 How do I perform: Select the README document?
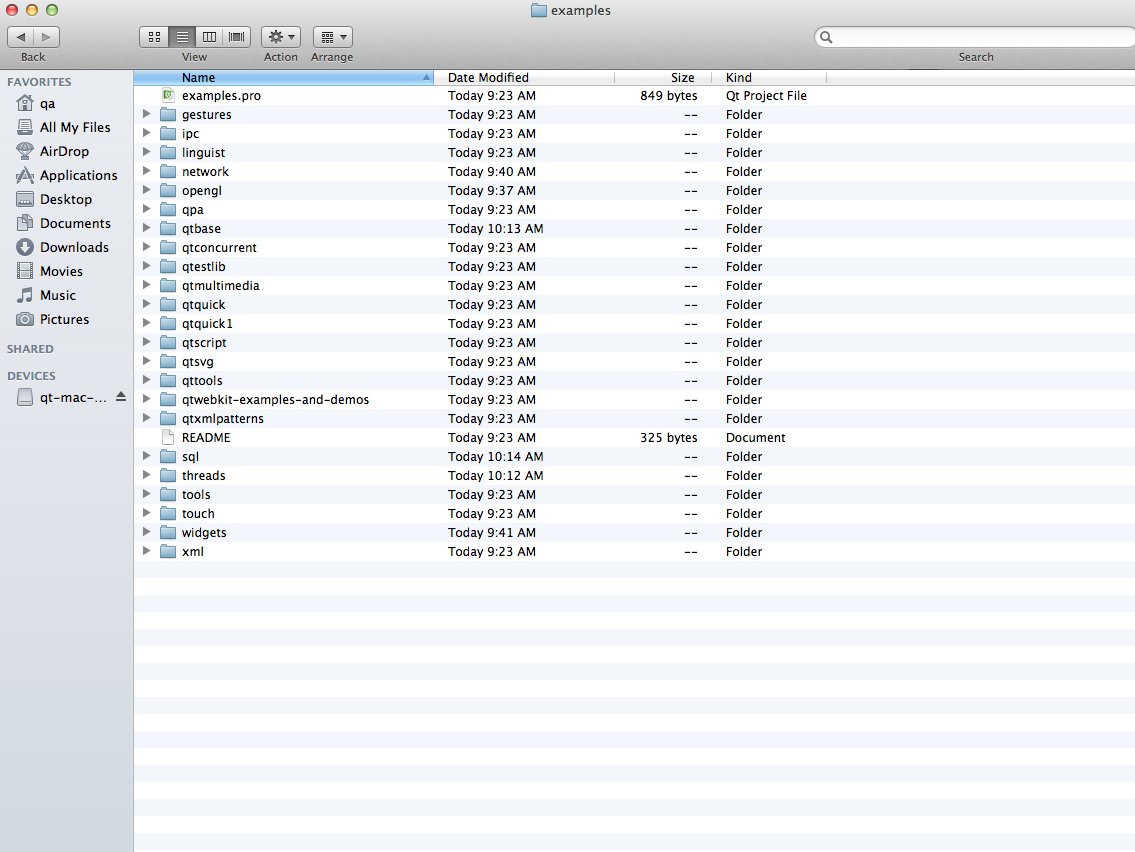coord(206,438)
